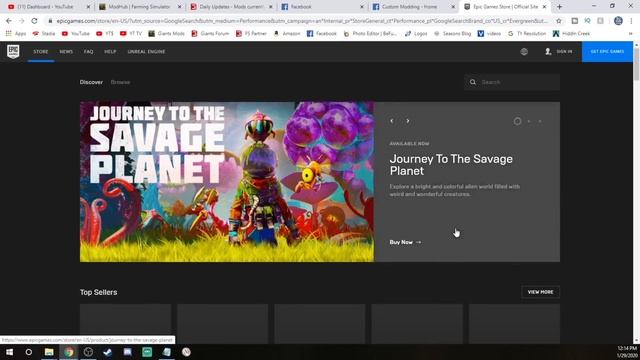The width and height of the screenshot is (640, 360).
Task: Show the next featured game
Action: click(407, 121)
